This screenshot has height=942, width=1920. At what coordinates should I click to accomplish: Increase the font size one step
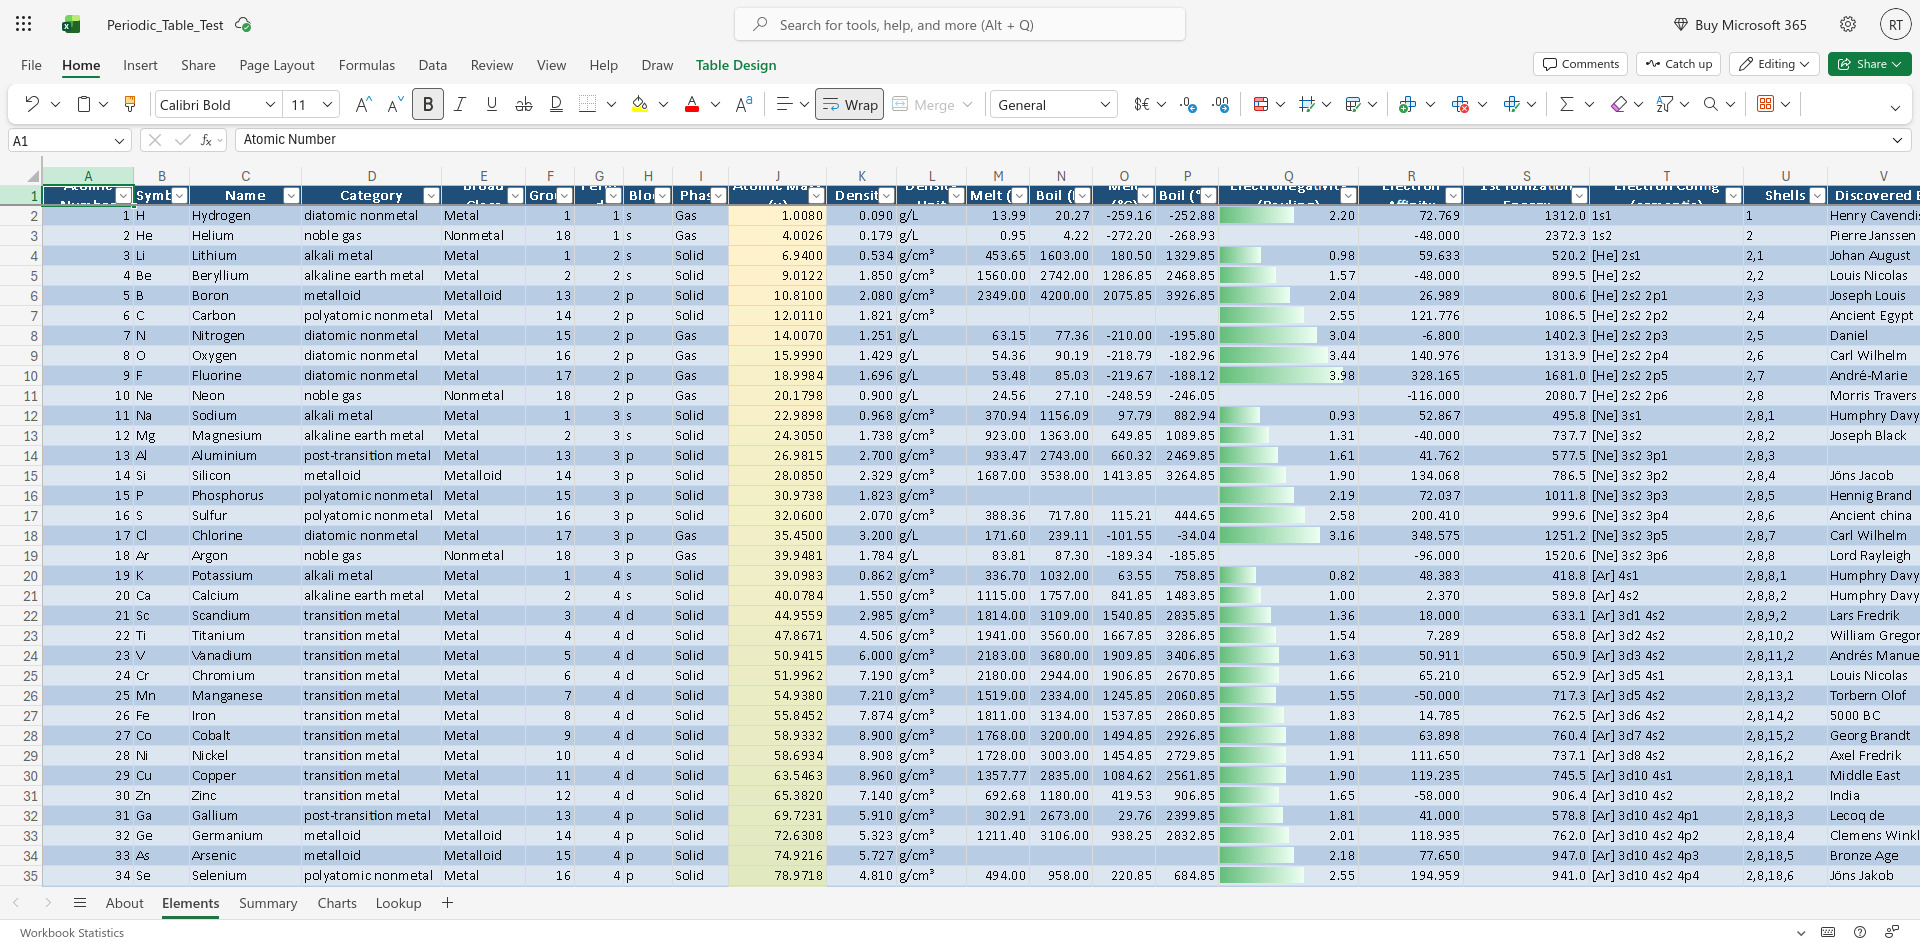pos(362,104)
